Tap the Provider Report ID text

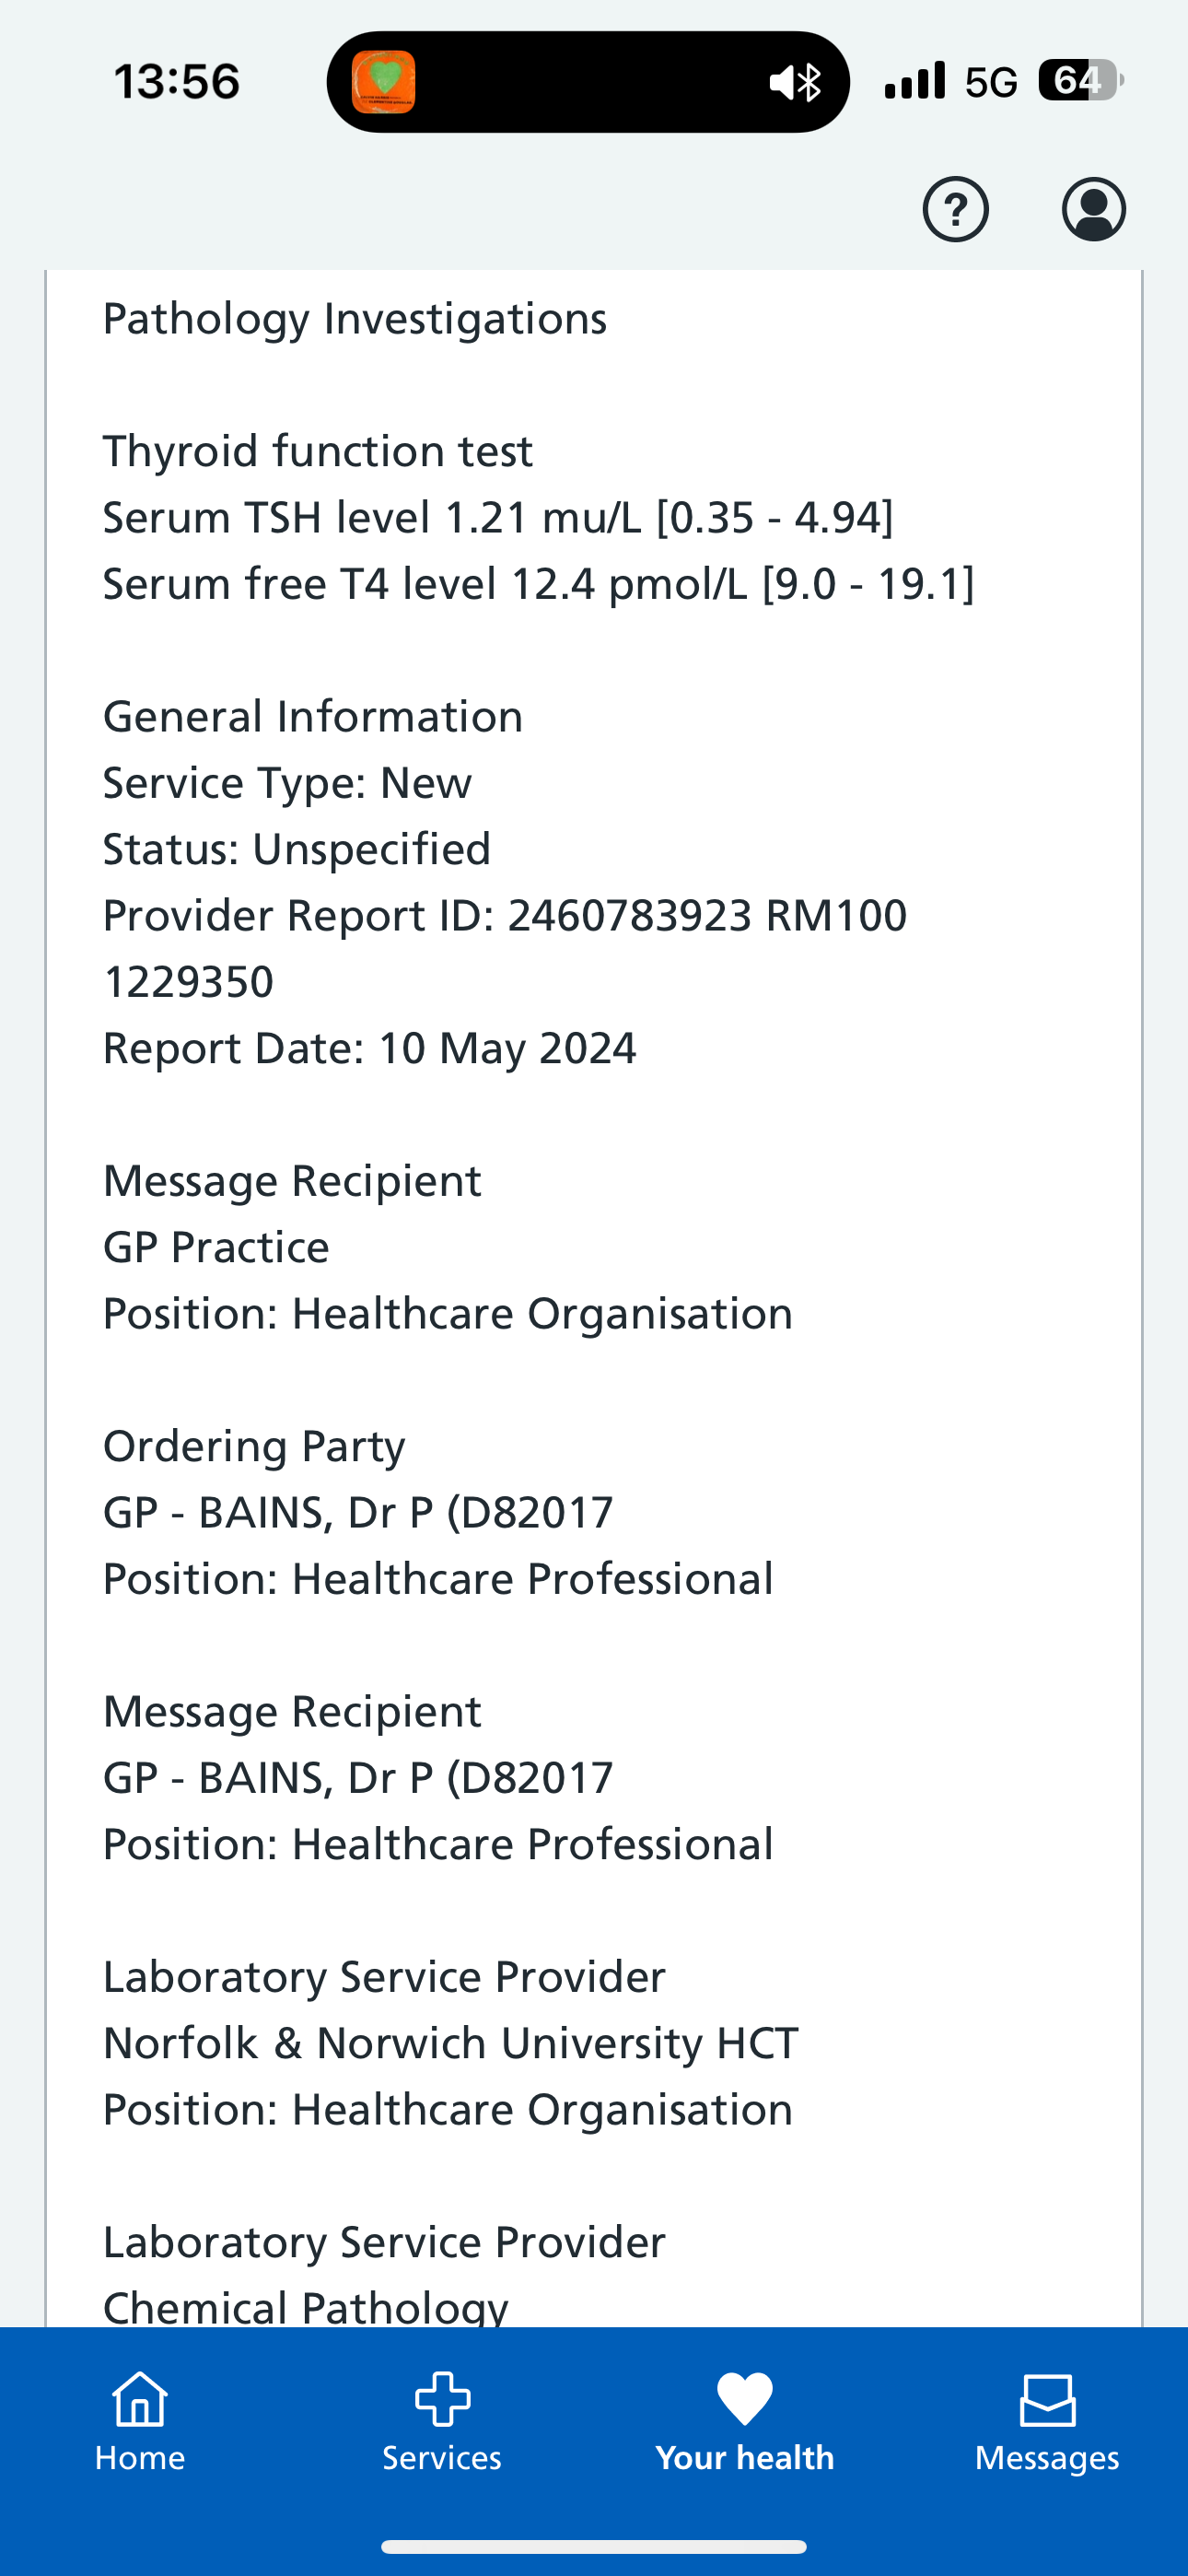point(505,916)
